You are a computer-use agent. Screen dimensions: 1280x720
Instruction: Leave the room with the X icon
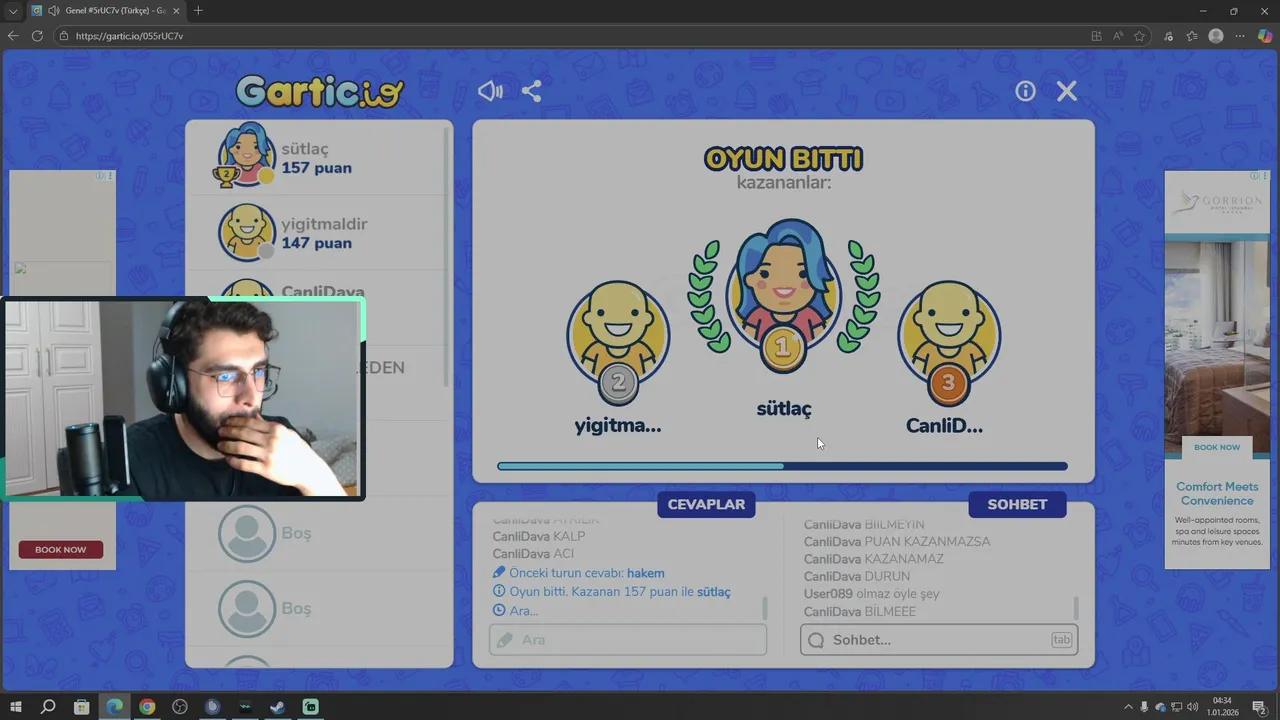click(1067, 91)
